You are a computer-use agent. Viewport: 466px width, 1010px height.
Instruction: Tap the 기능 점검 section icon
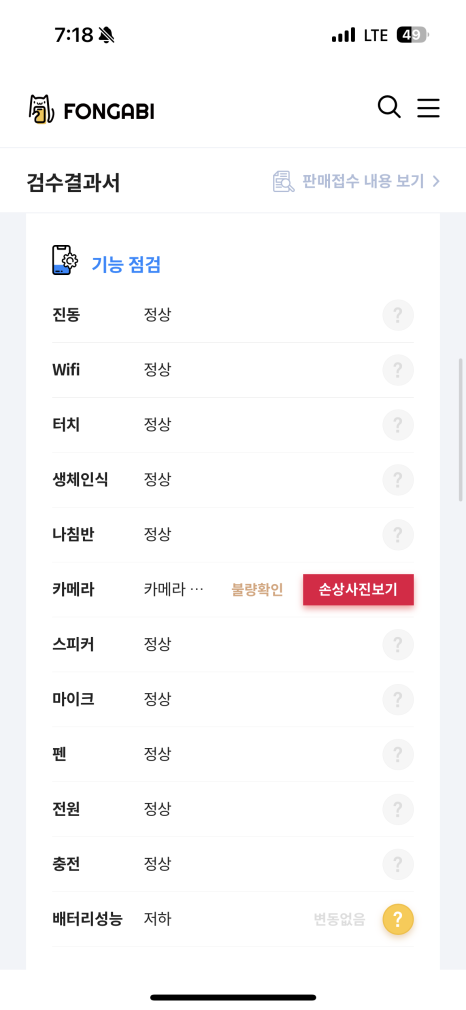tap(65, 260)
